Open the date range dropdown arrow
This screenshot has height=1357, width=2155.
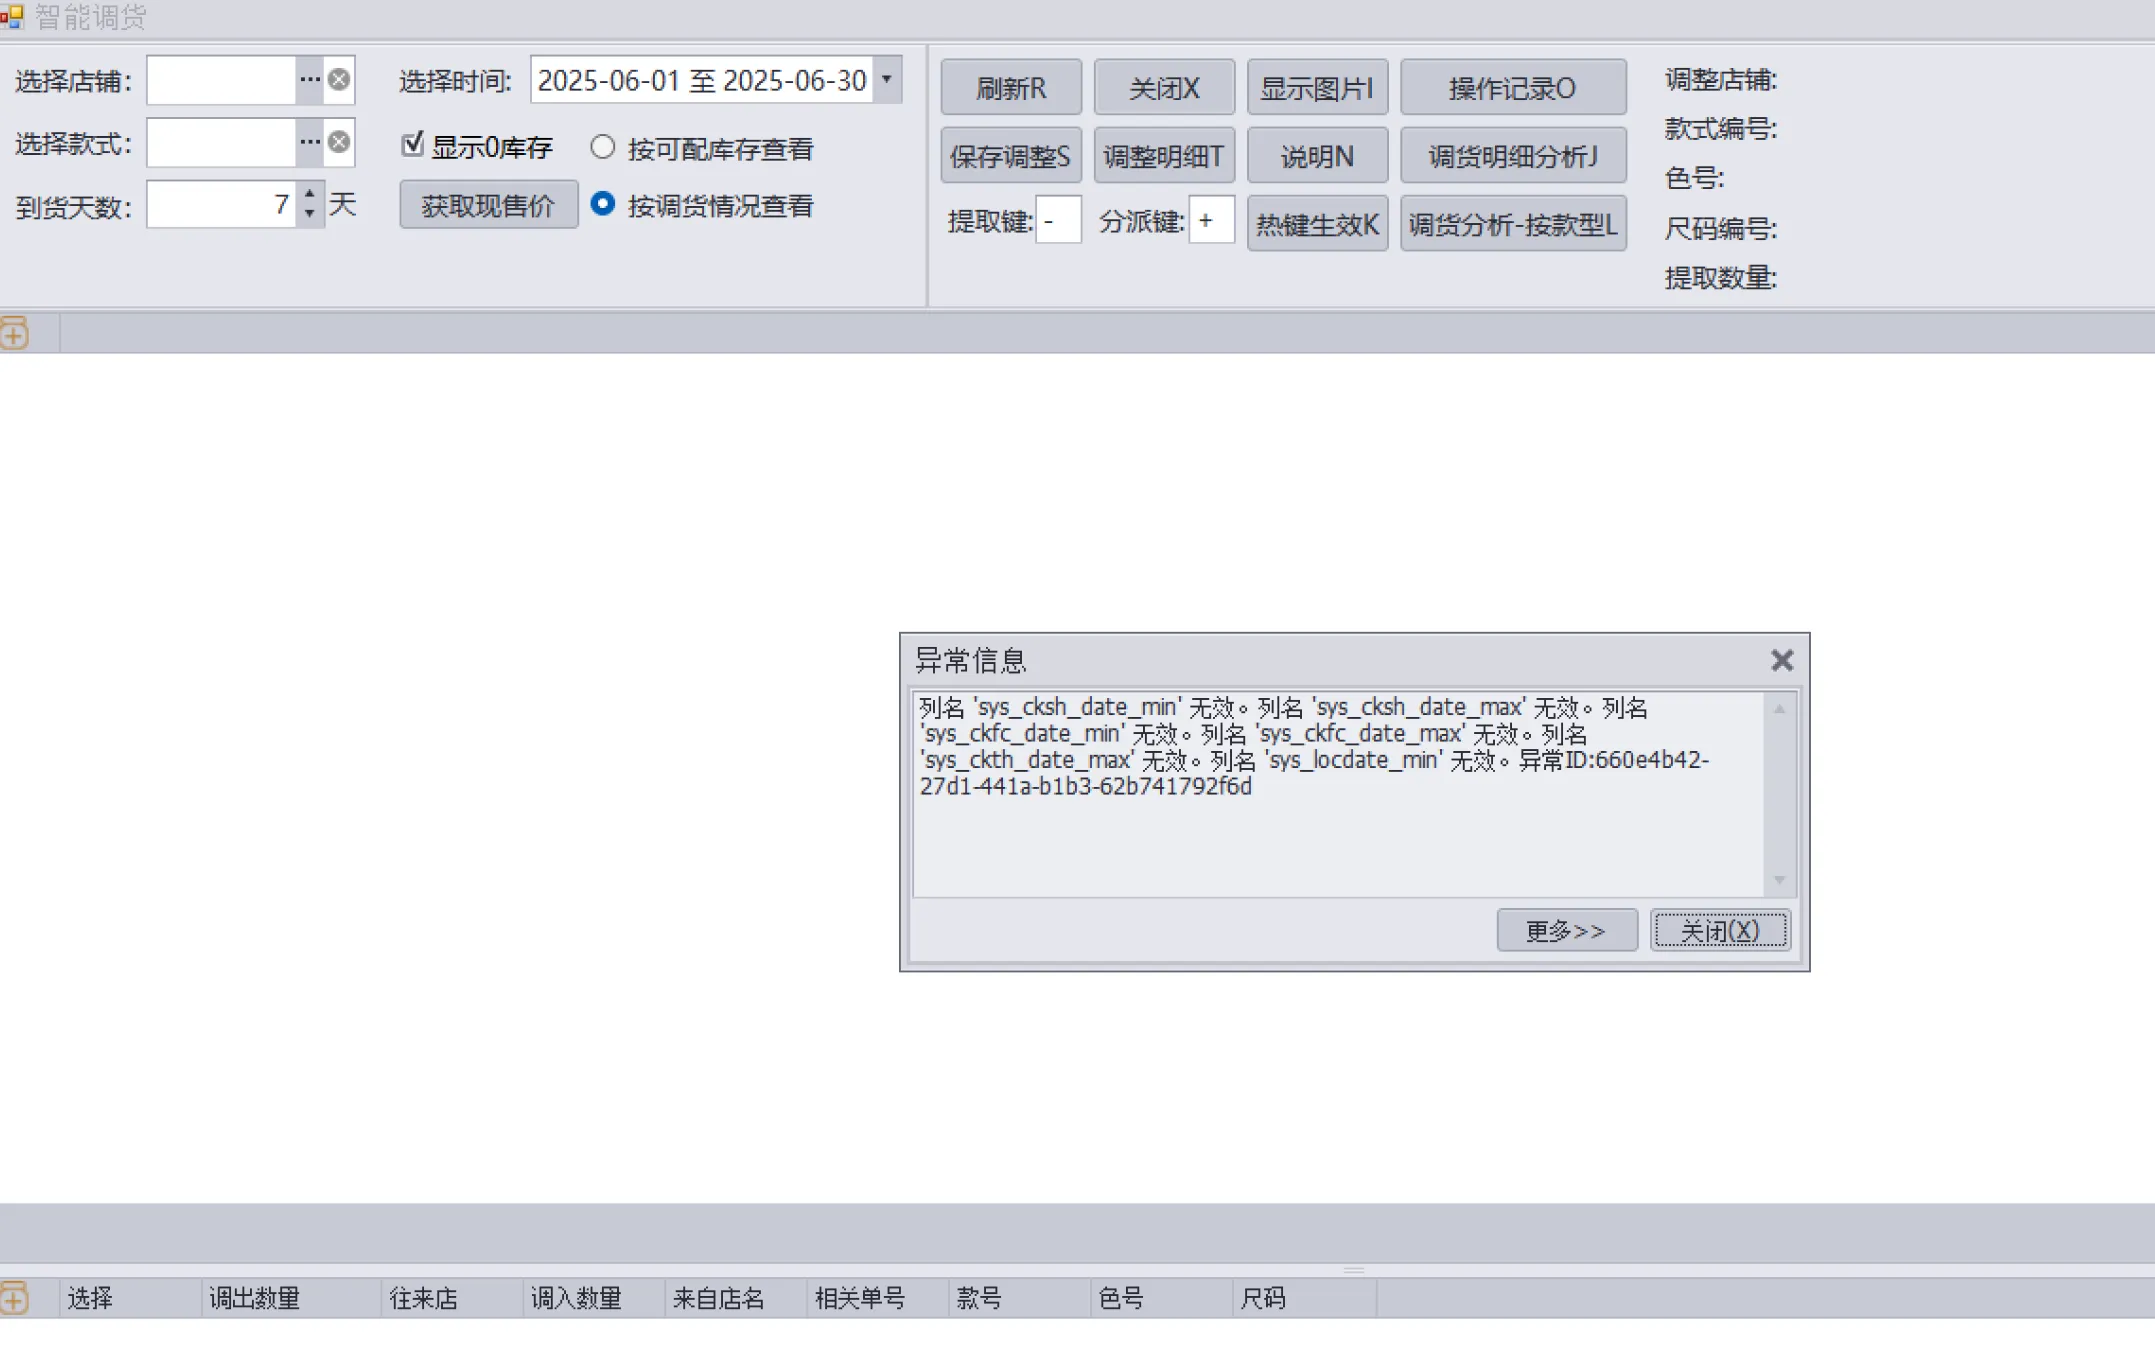pyautogui.click(x=886, y=80)
